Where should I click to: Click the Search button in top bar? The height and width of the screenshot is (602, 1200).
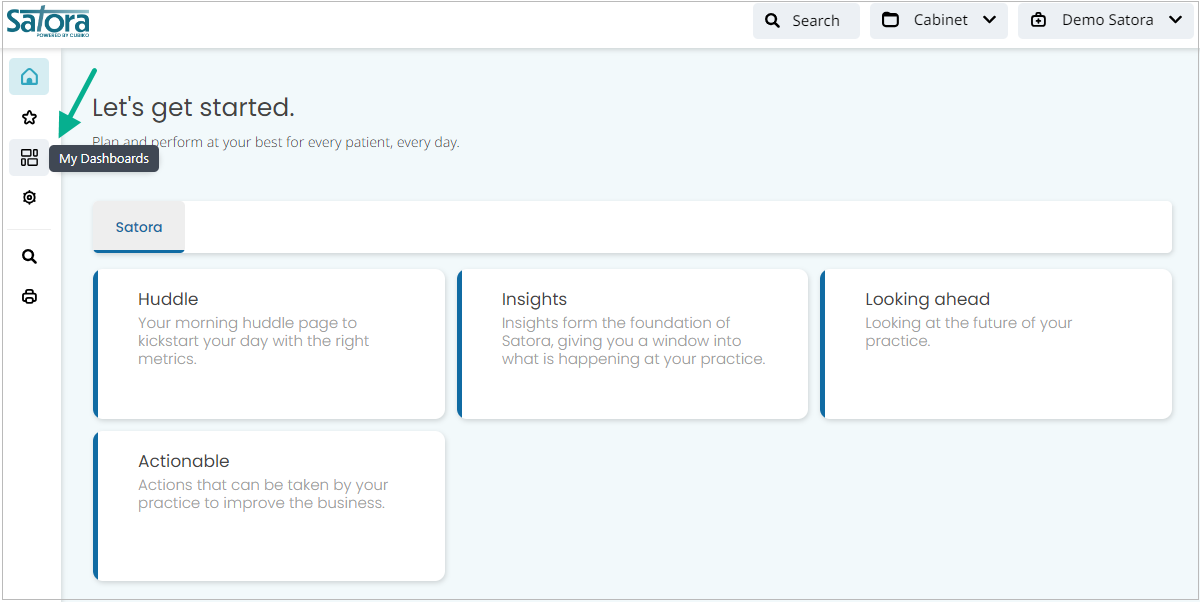(x=806, y=21)
